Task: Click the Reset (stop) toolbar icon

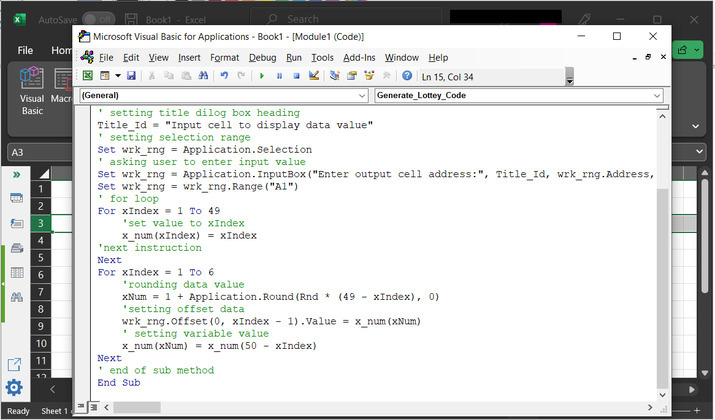Action: [x=295, y=75]
